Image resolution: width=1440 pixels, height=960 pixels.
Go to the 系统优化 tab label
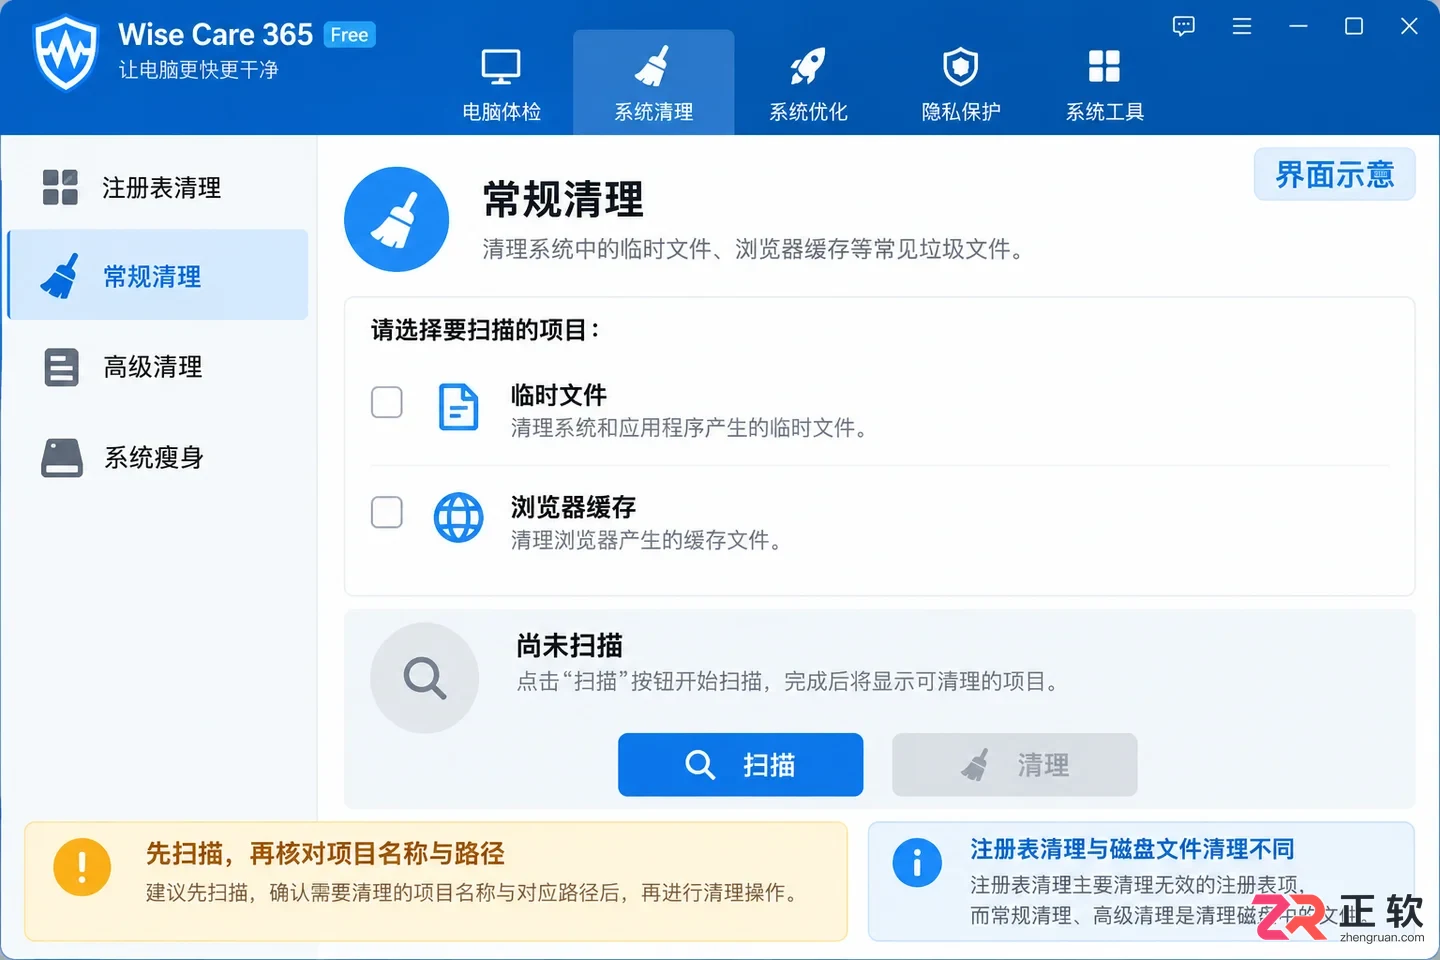click(808, 112)
